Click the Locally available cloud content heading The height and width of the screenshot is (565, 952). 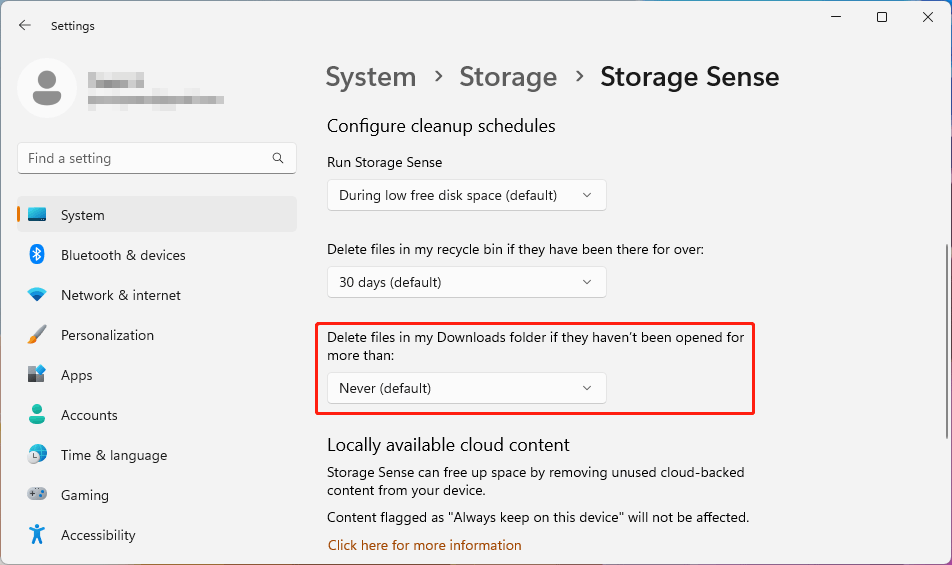pos(448,445)
